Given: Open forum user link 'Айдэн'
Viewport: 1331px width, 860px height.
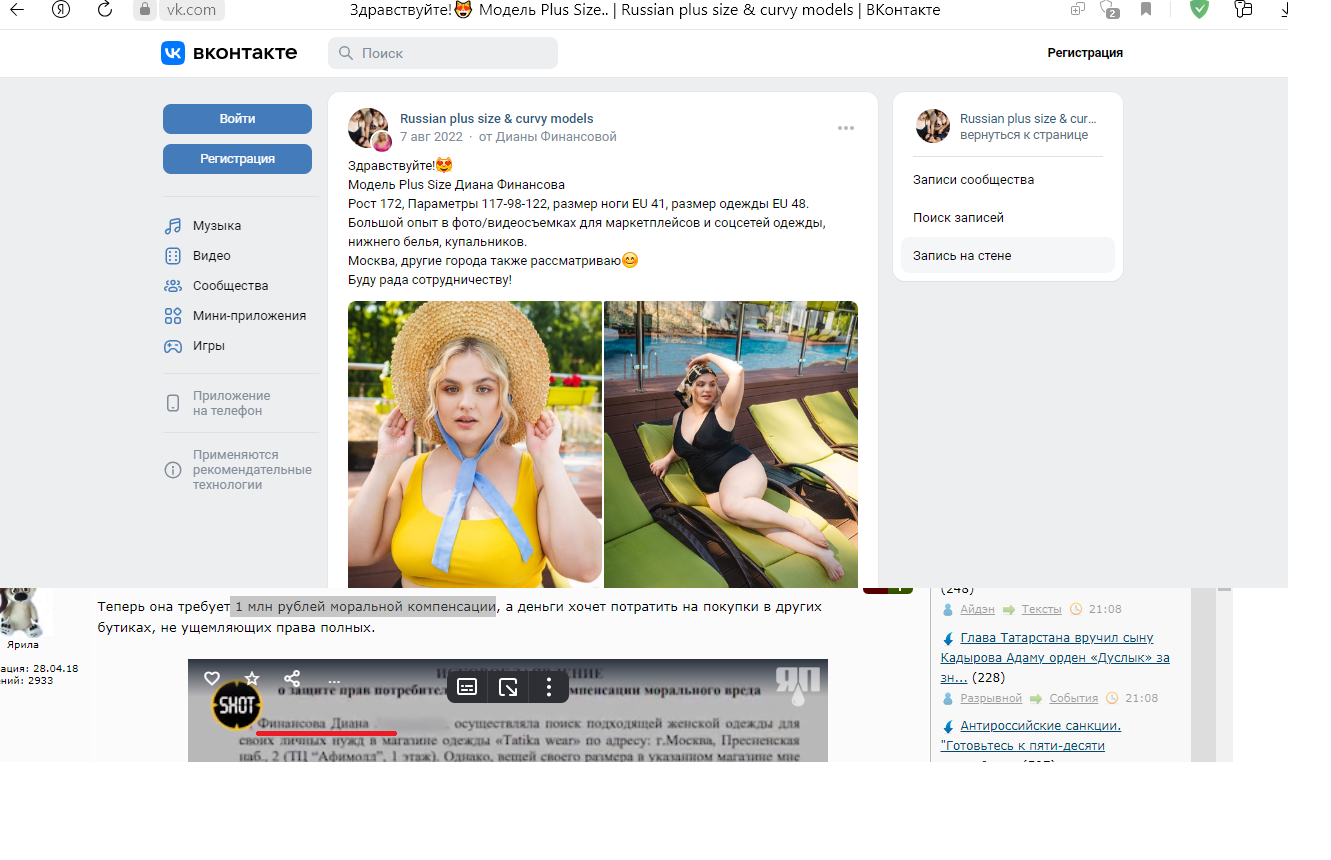Looking at the screenshot, I should (x=978, y=609).
